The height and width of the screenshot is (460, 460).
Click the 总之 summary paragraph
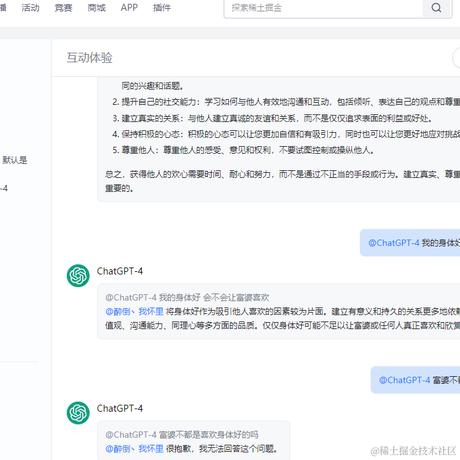282,181
